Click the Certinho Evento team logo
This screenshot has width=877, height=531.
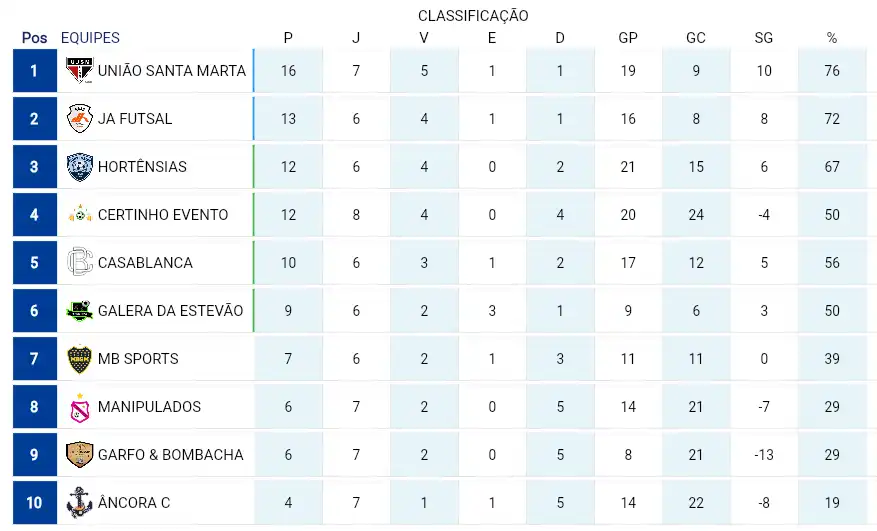(x=79, y=214)
